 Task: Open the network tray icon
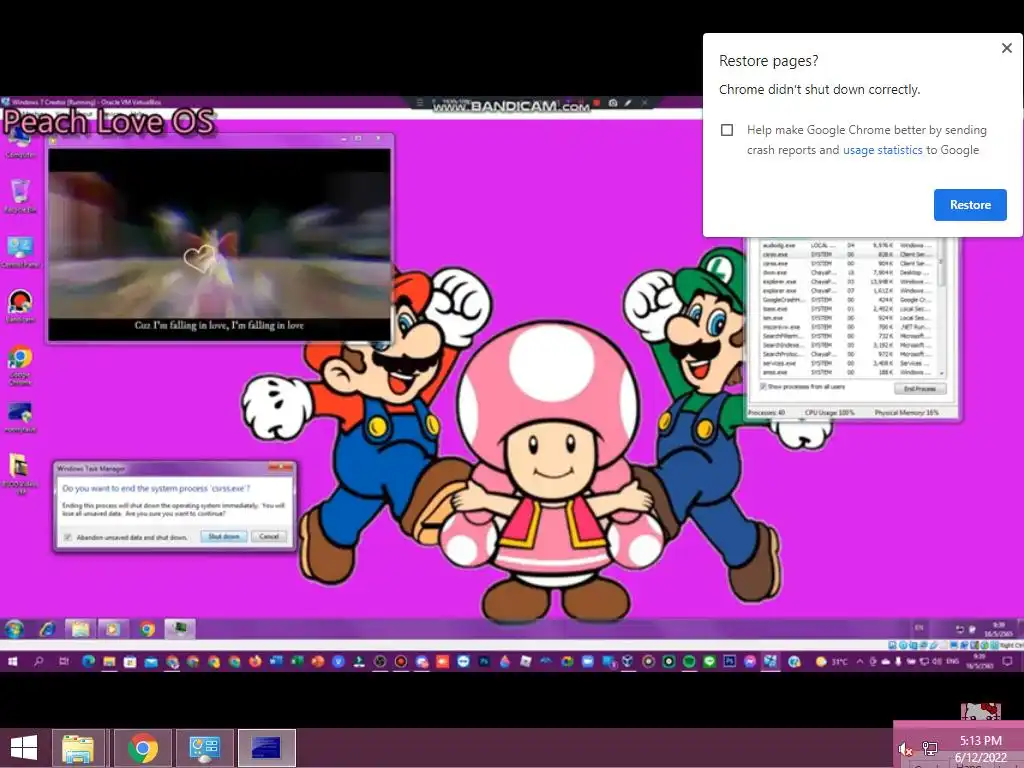[x=929, y=748]
